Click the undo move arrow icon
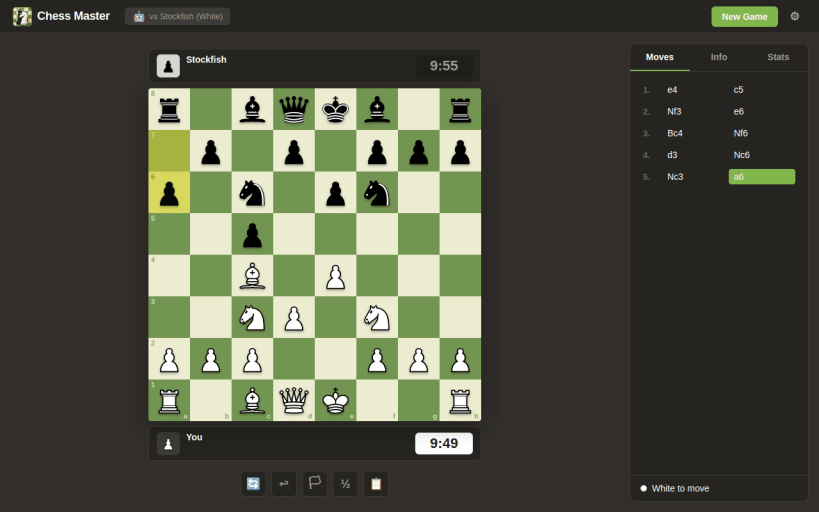The image size is (819, 512). (x=284, y=484)
